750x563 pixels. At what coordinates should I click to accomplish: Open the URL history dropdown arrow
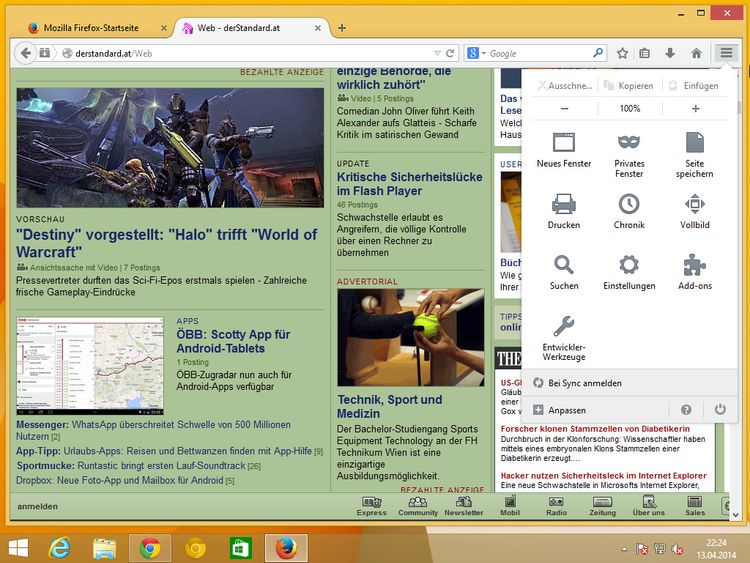pyautogui.click(x=437, y=53)
